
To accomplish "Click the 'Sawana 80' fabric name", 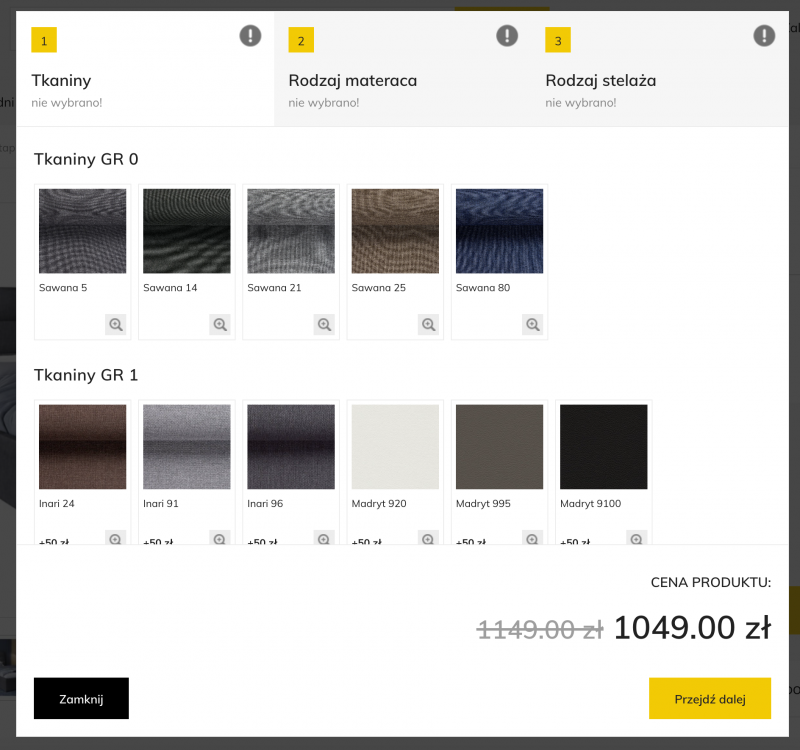I will click(x=483, y=288).
